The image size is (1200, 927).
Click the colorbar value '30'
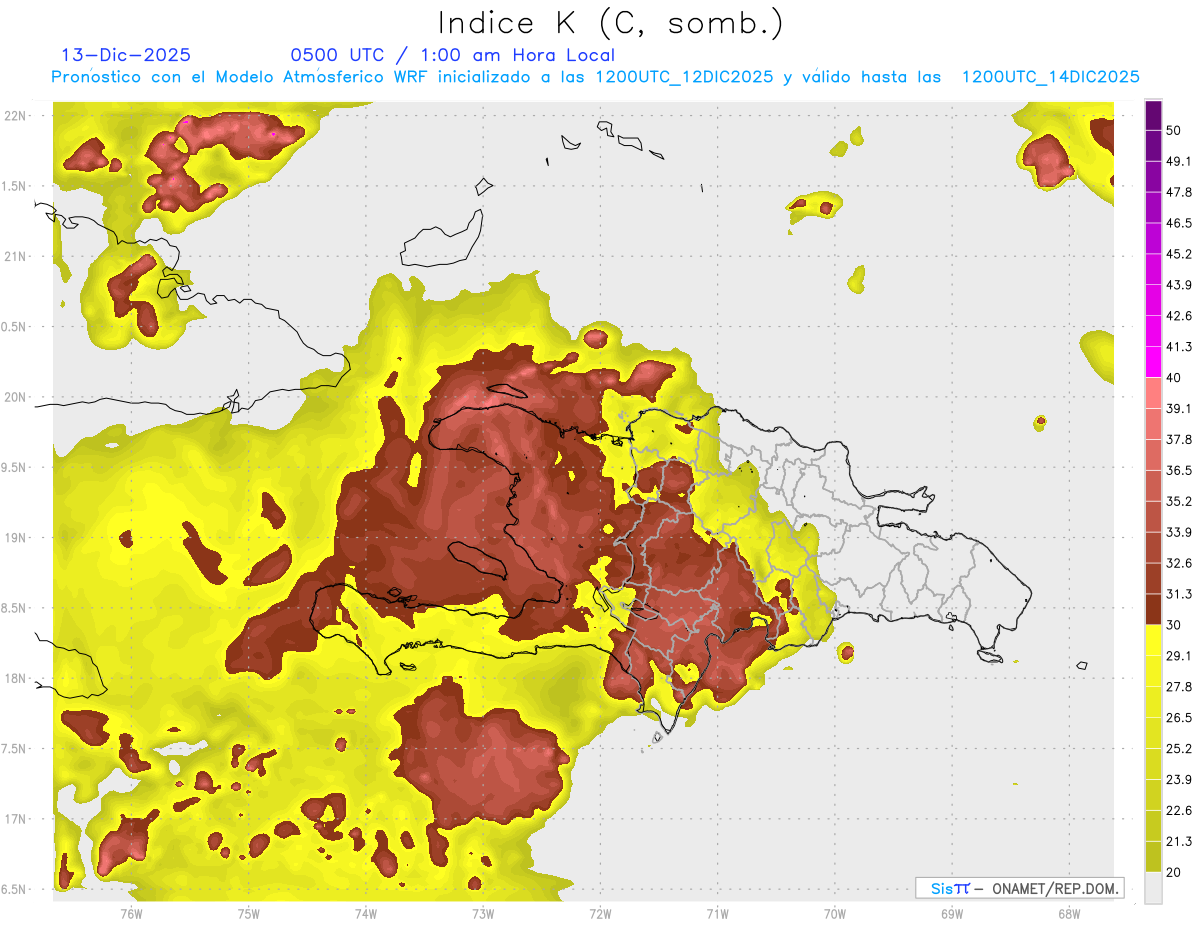pyautogui.click(x=1175, y=625)
